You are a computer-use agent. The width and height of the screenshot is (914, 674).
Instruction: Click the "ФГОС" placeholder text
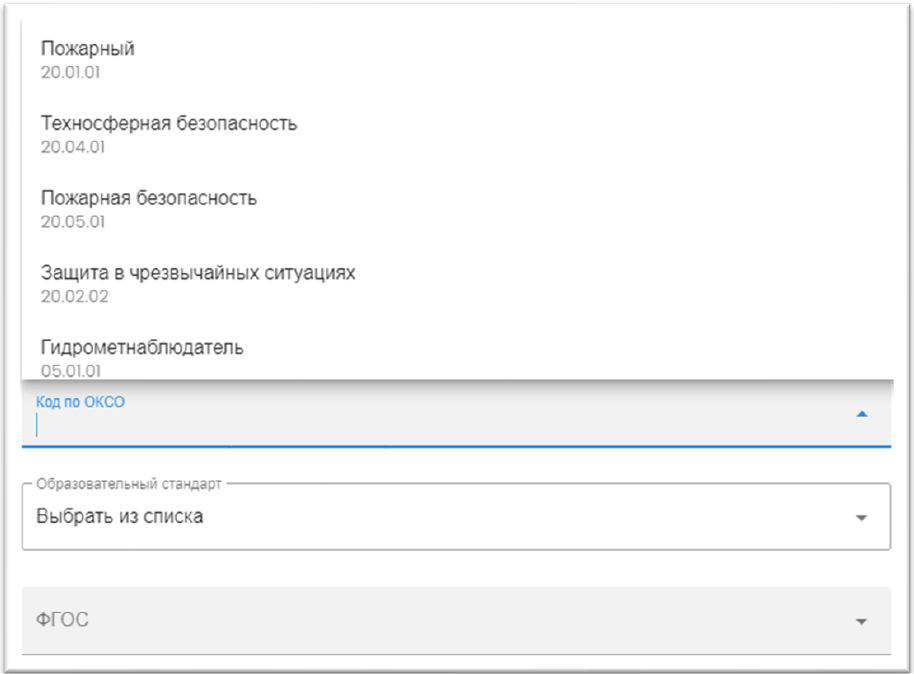pos(62,620)
